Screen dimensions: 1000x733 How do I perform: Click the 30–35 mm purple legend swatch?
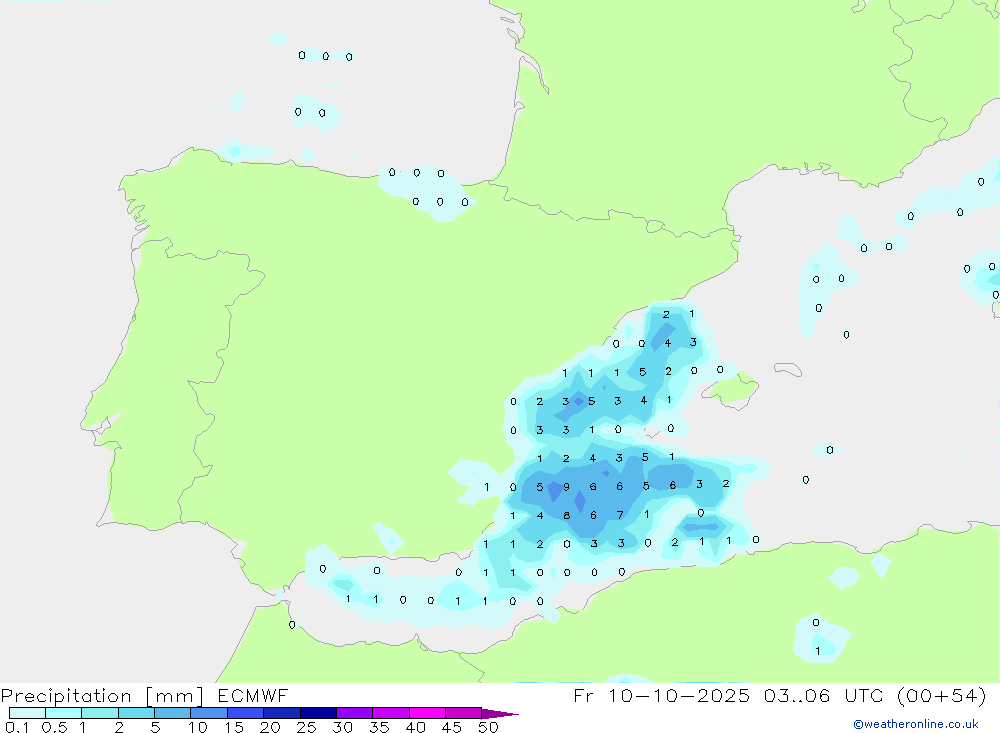pyautogui.click(x=354, y=713)
